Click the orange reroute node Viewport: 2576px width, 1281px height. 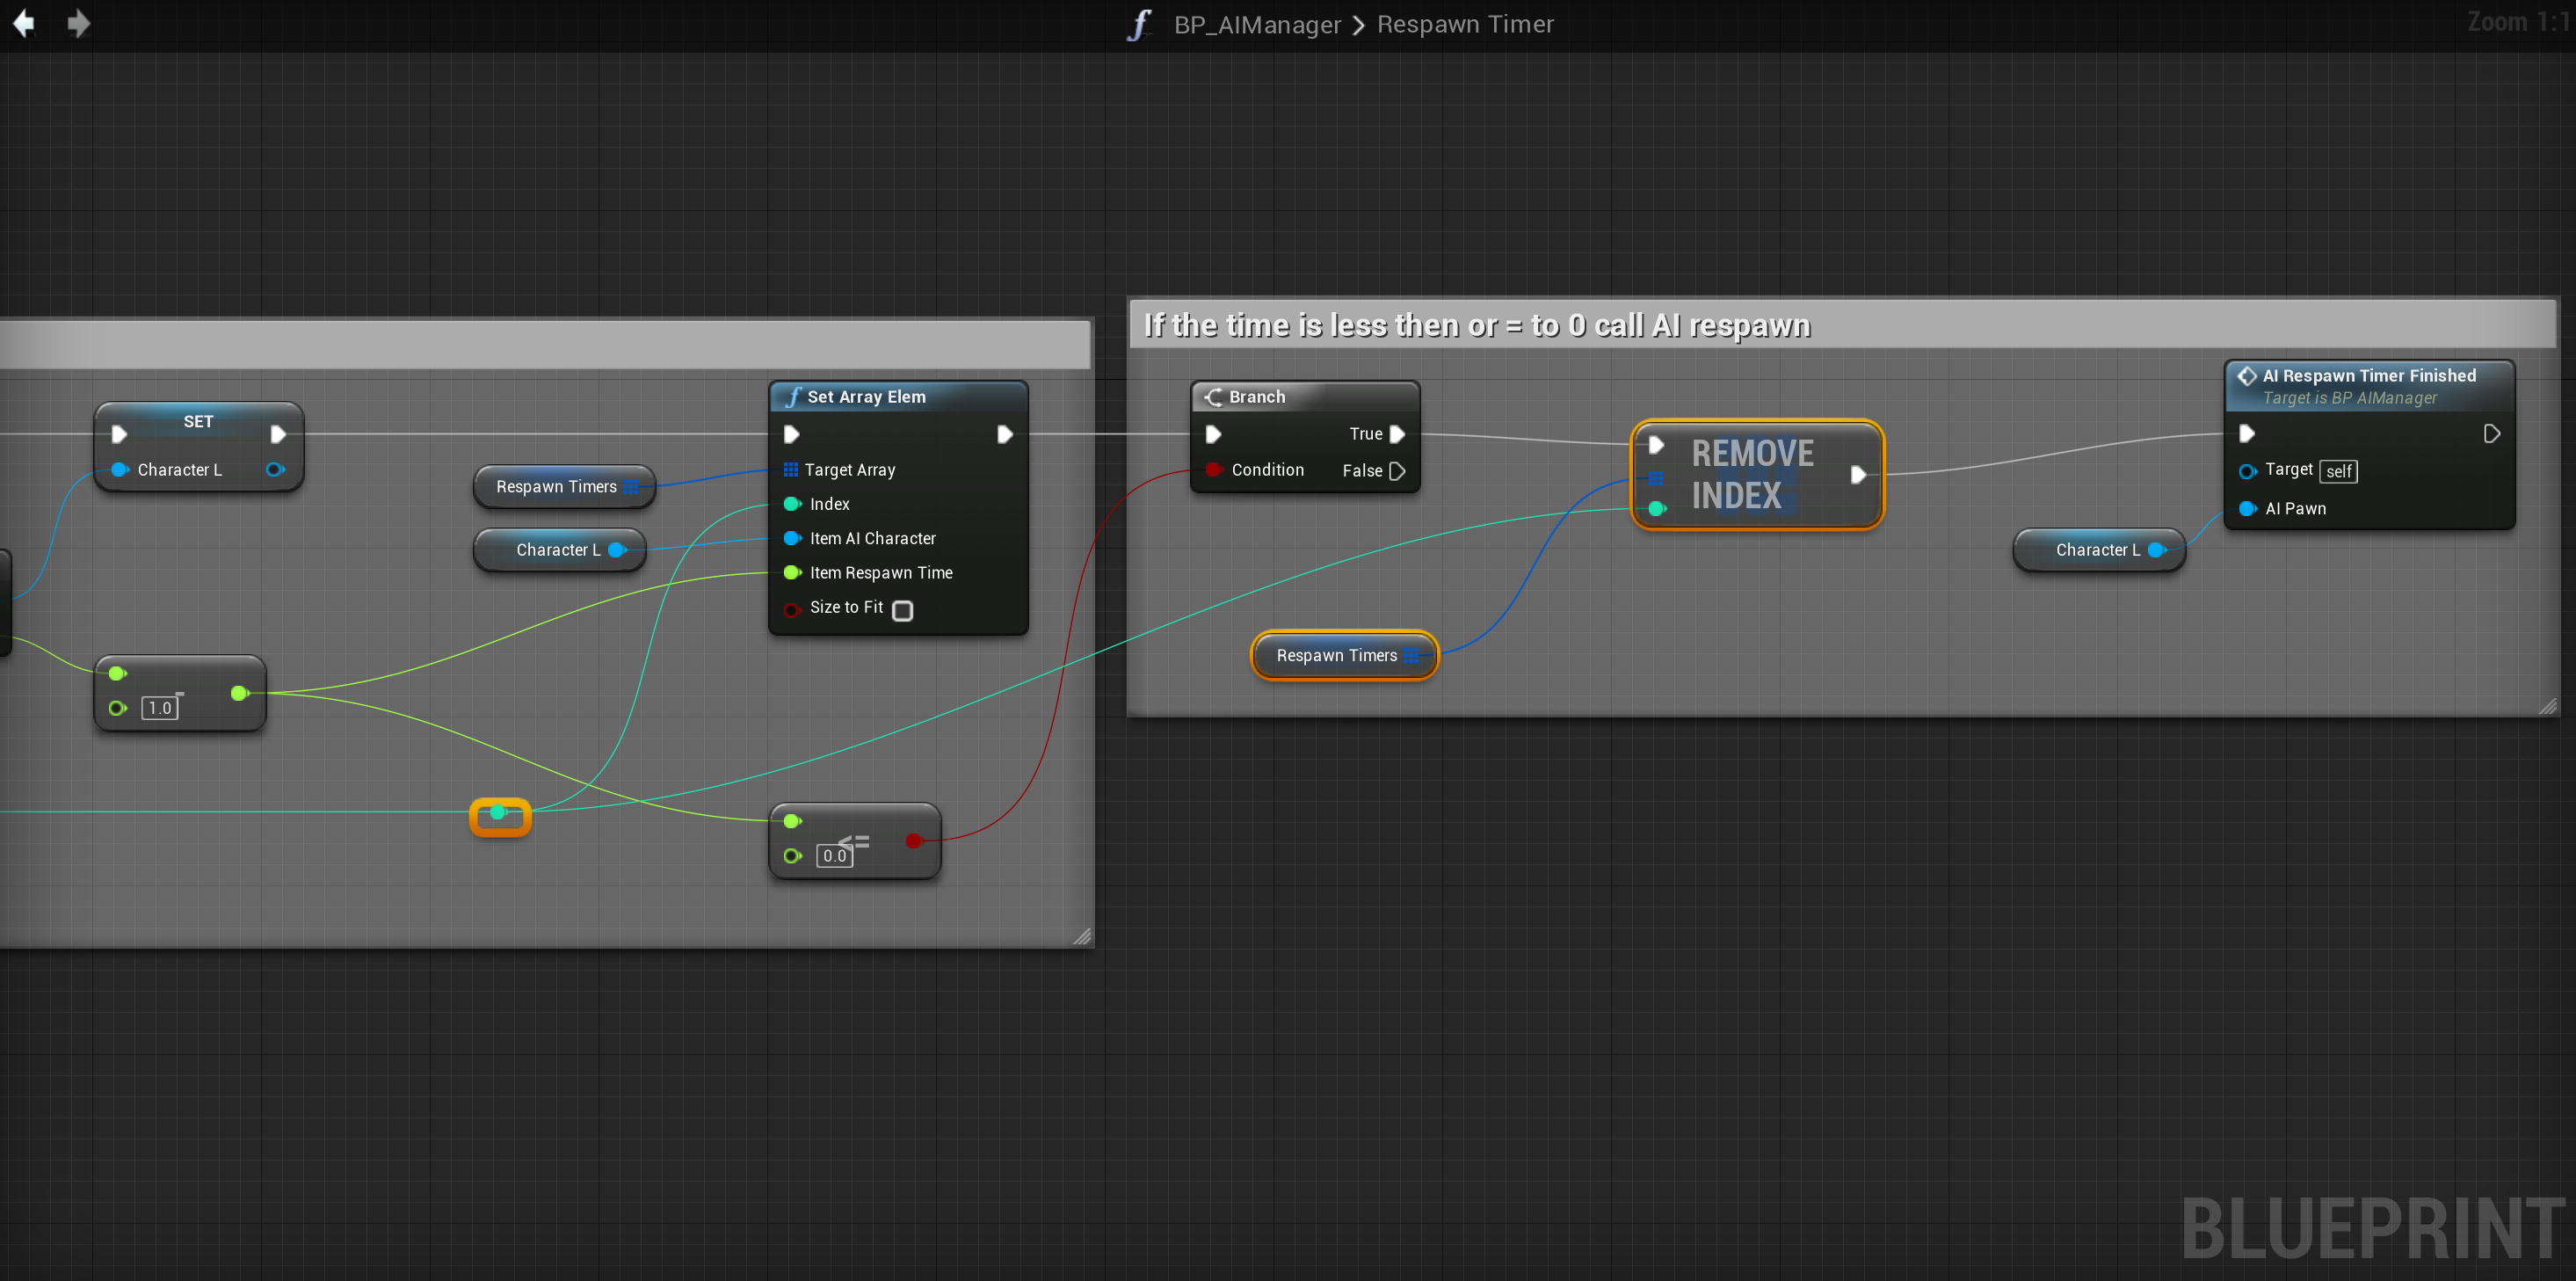click(x=500, y=816)
